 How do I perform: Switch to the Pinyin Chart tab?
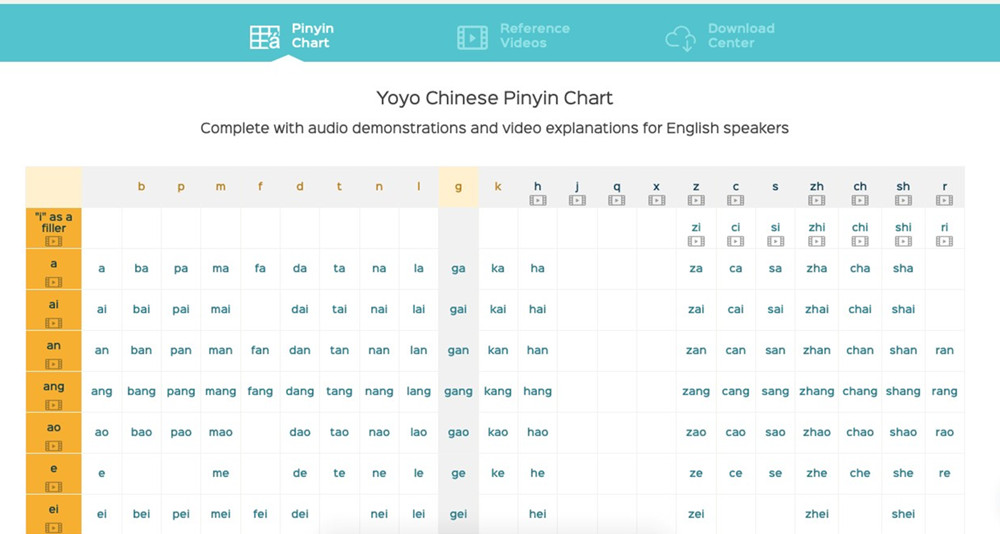[x=290, y=36]
